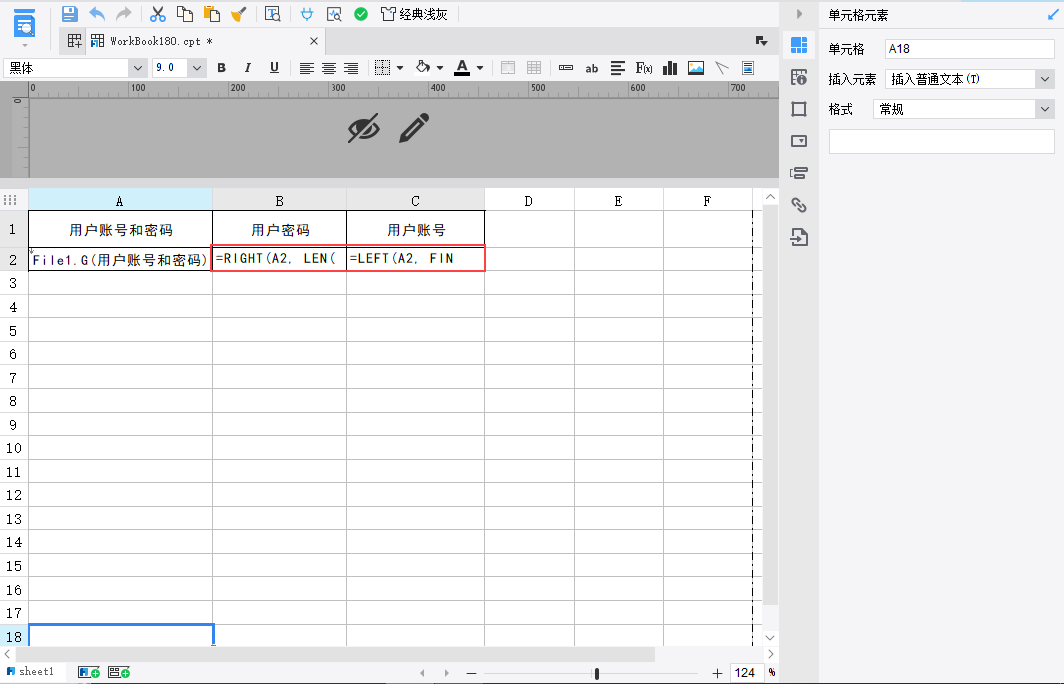Create a new workbook tab with grid-plus icon
Screen dimensions: 1064x684
(75, 41)
